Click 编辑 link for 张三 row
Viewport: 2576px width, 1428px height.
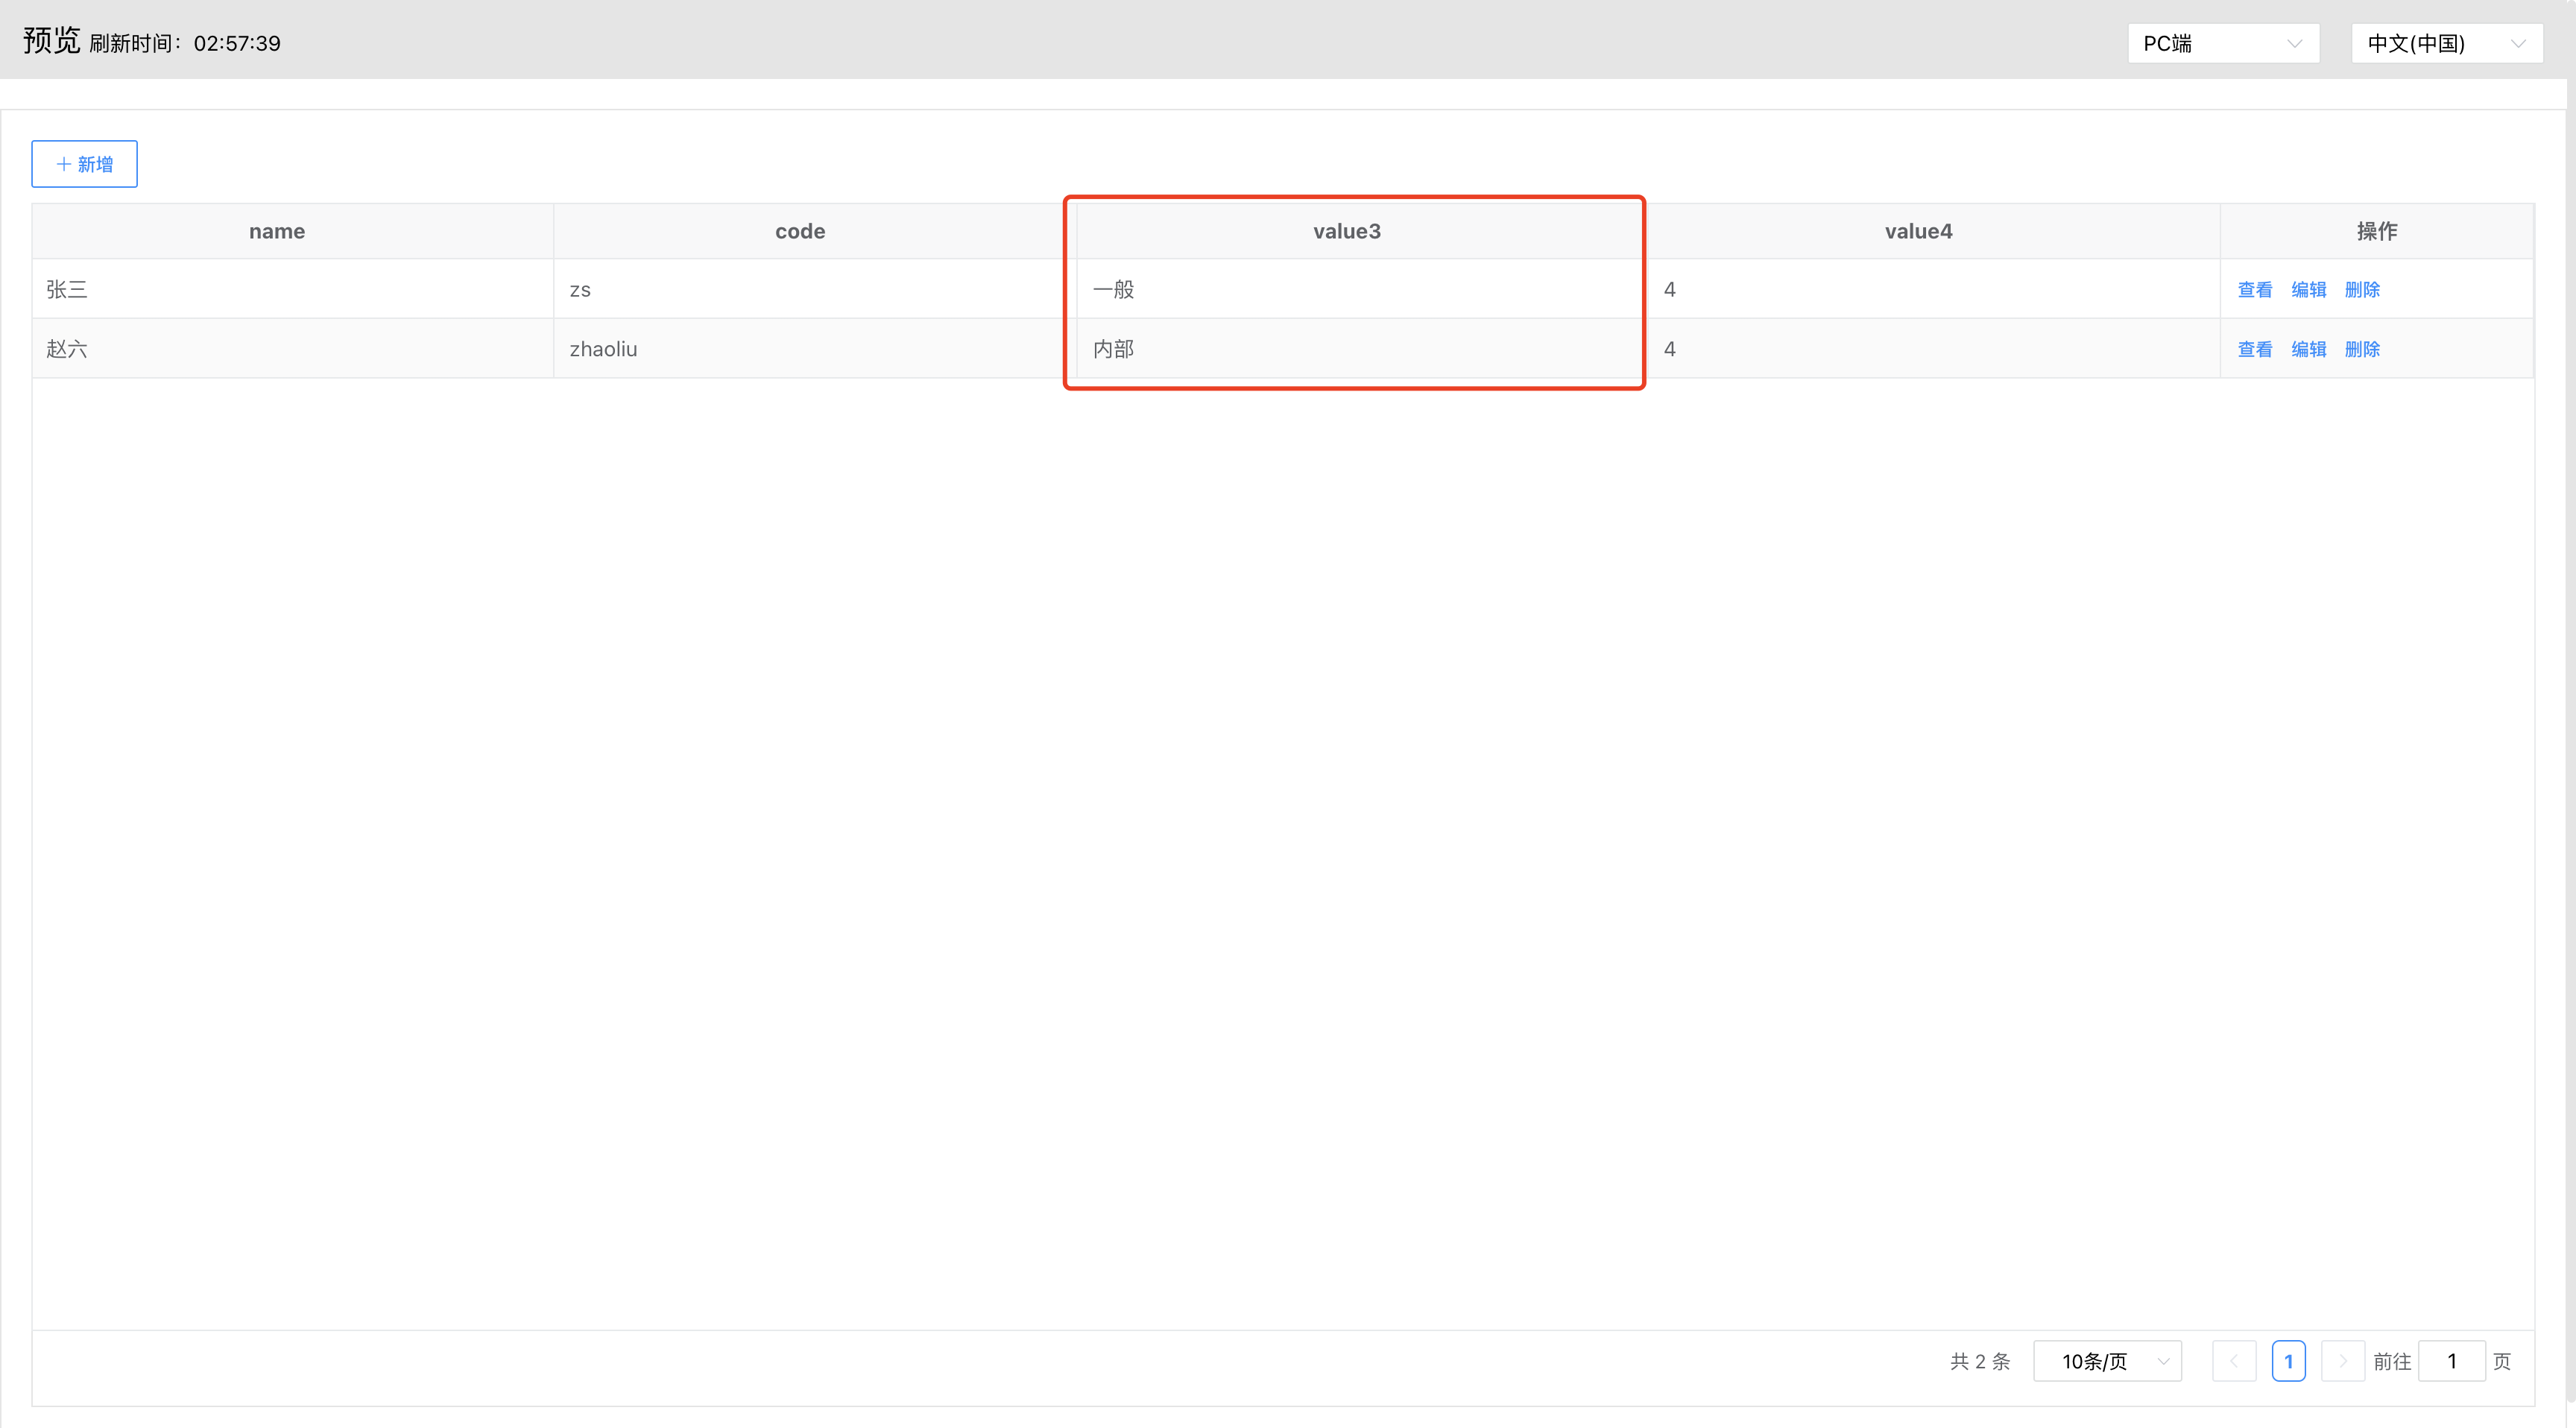[2308, 290]
